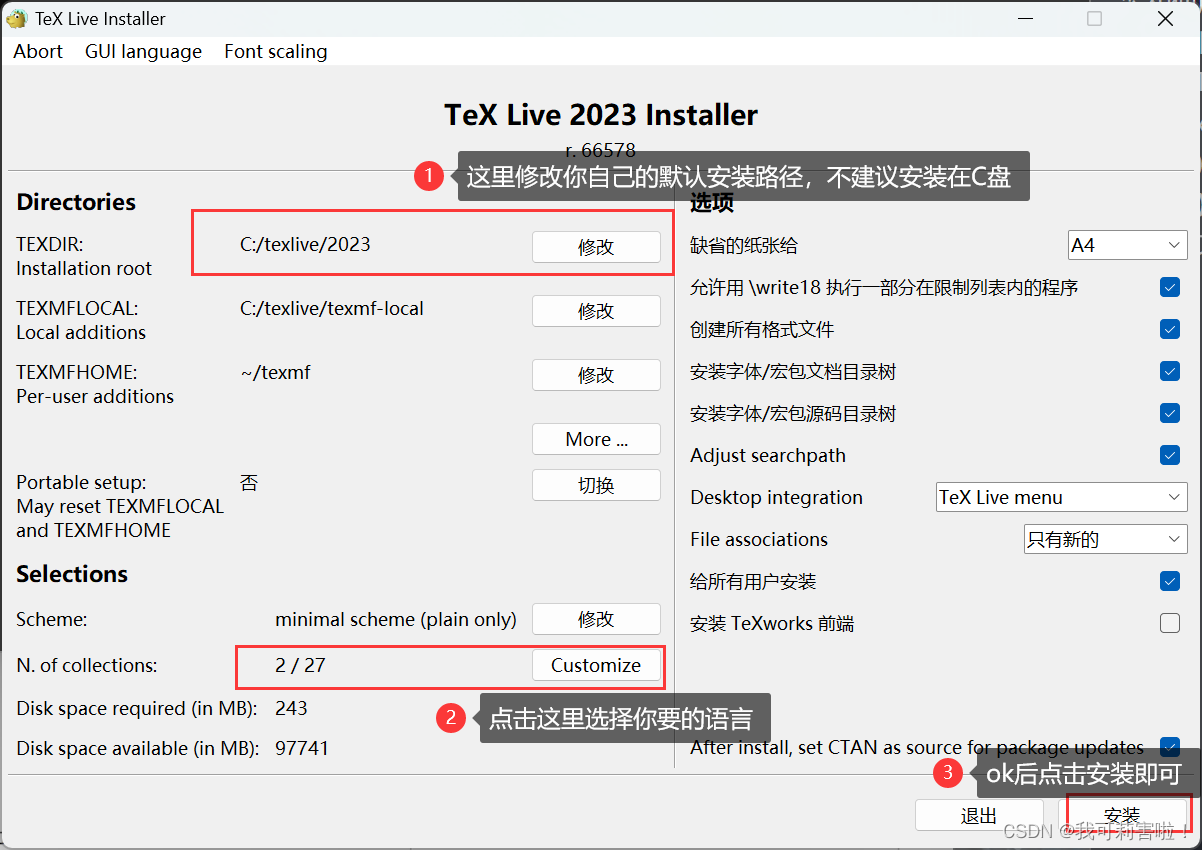
Task: Click 修改 button for TEXMFHOME
Action: pos(596,375)
